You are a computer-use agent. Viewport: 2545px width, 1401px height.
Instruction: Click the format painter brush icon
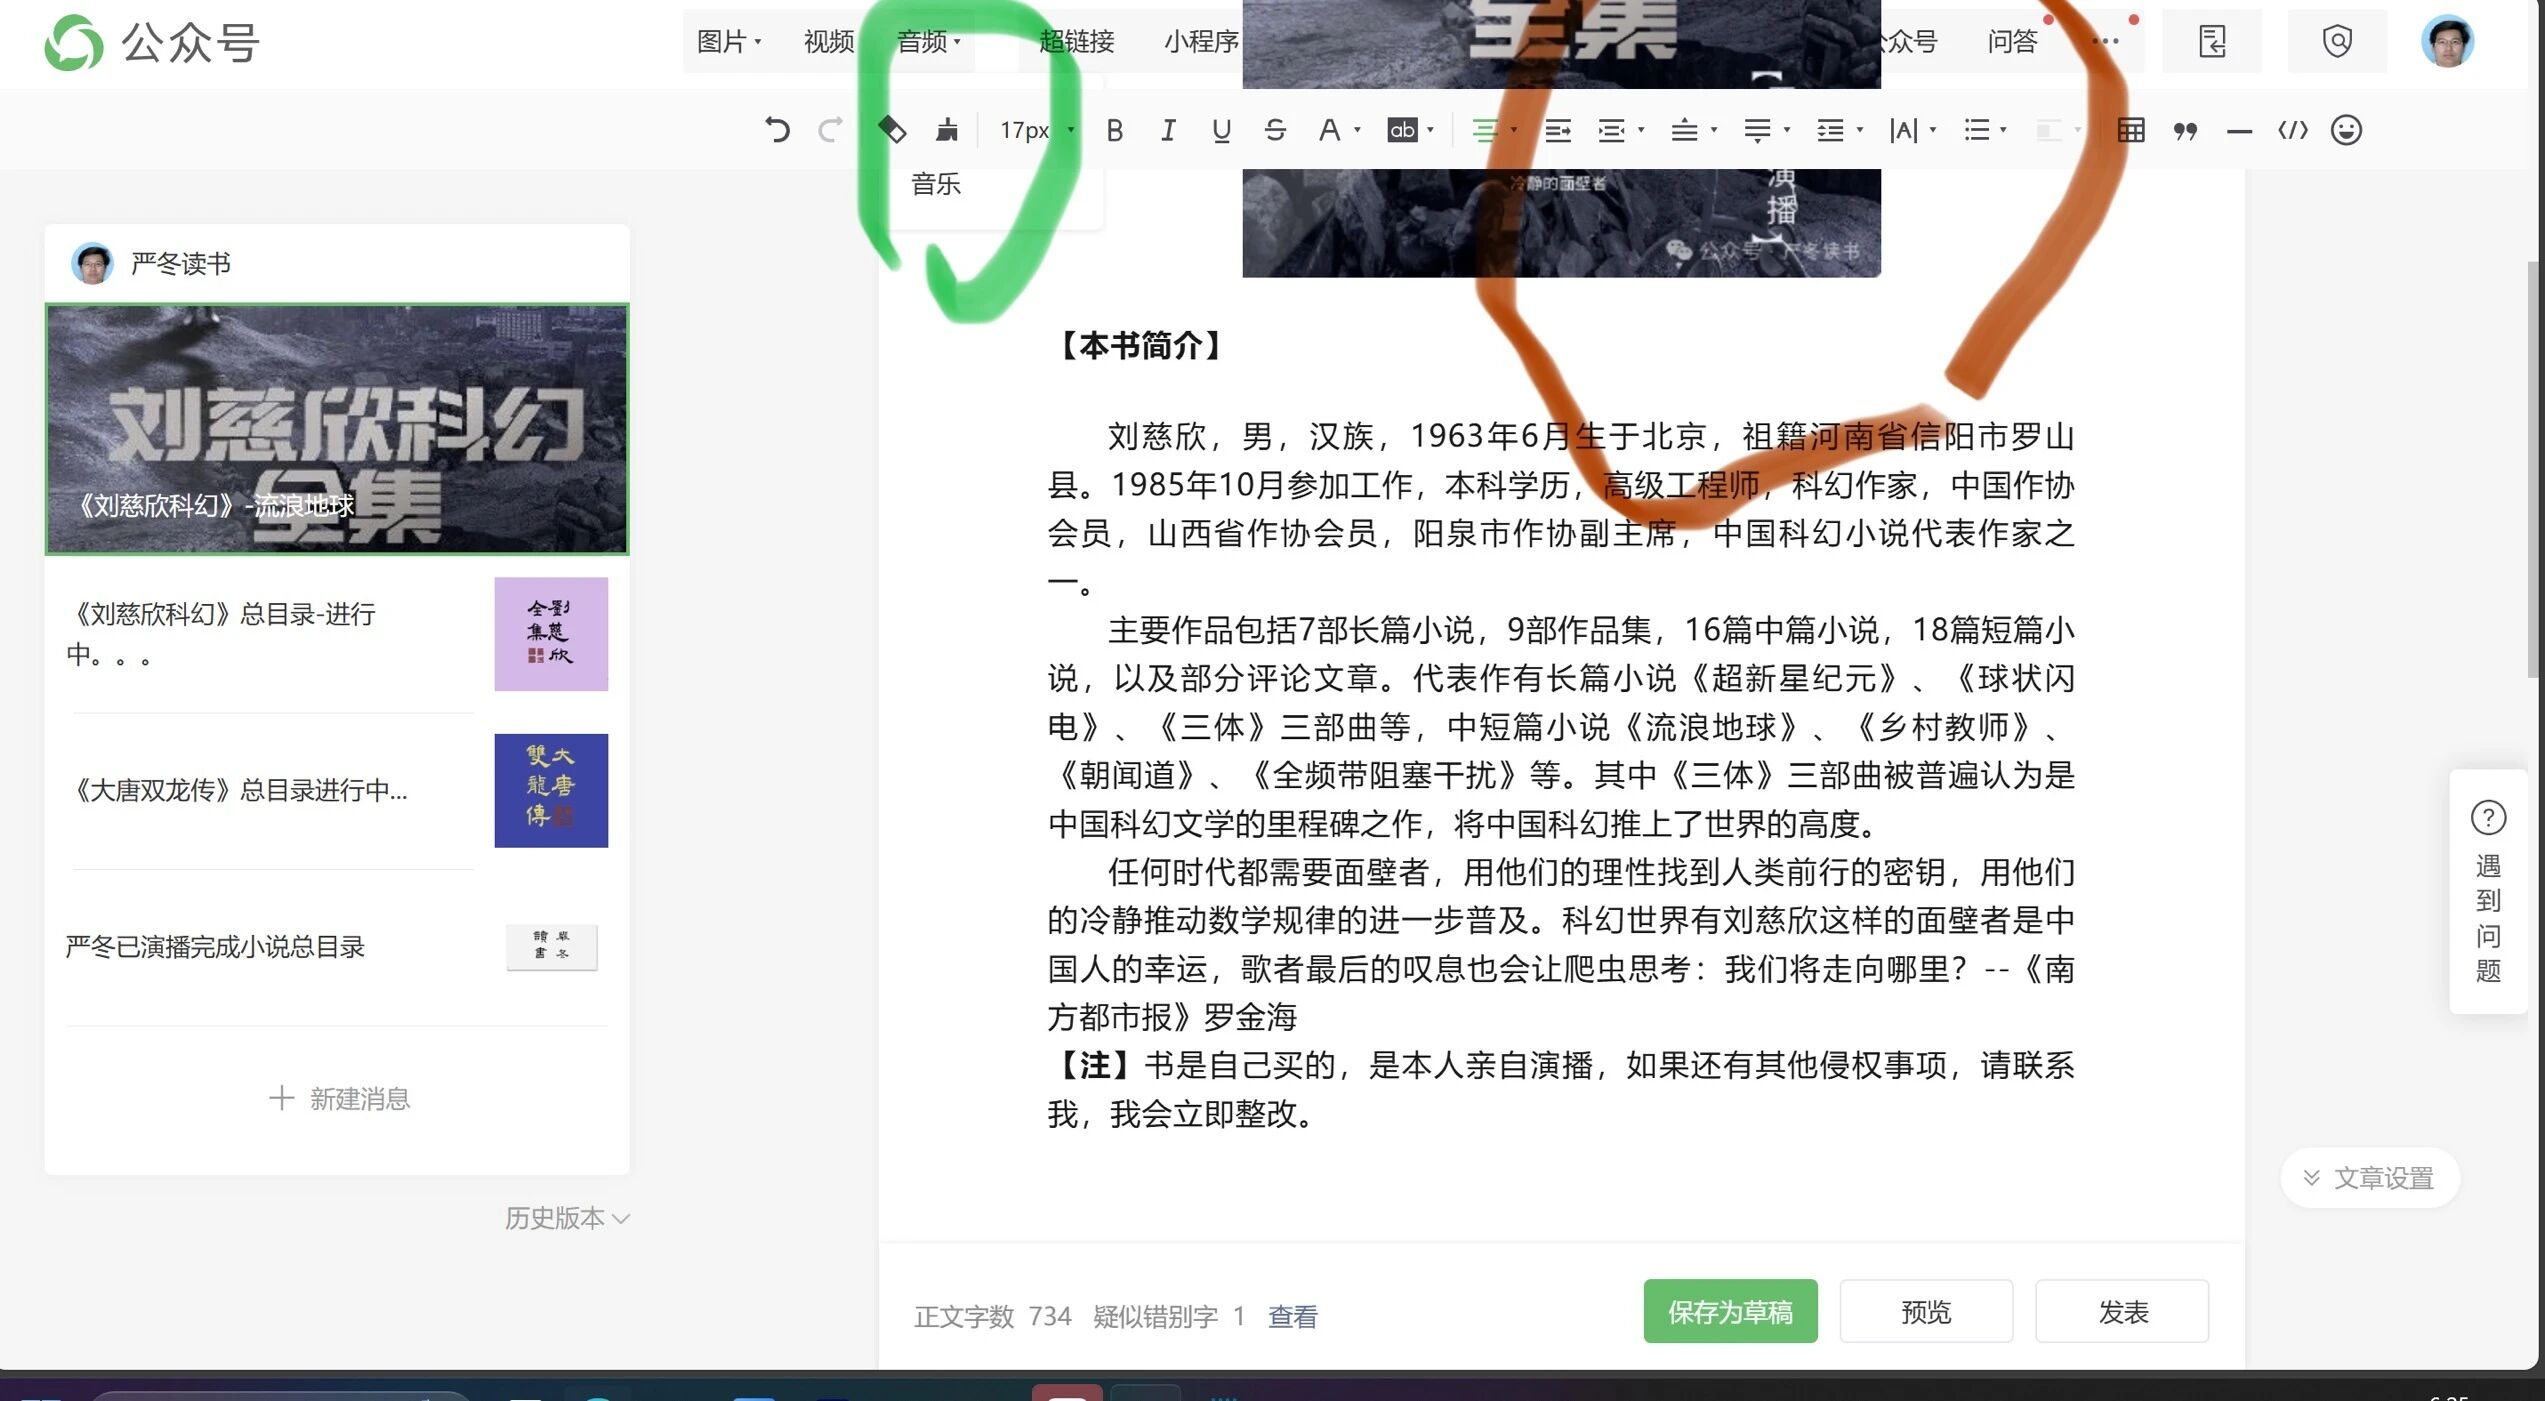(x=946, y=130)
